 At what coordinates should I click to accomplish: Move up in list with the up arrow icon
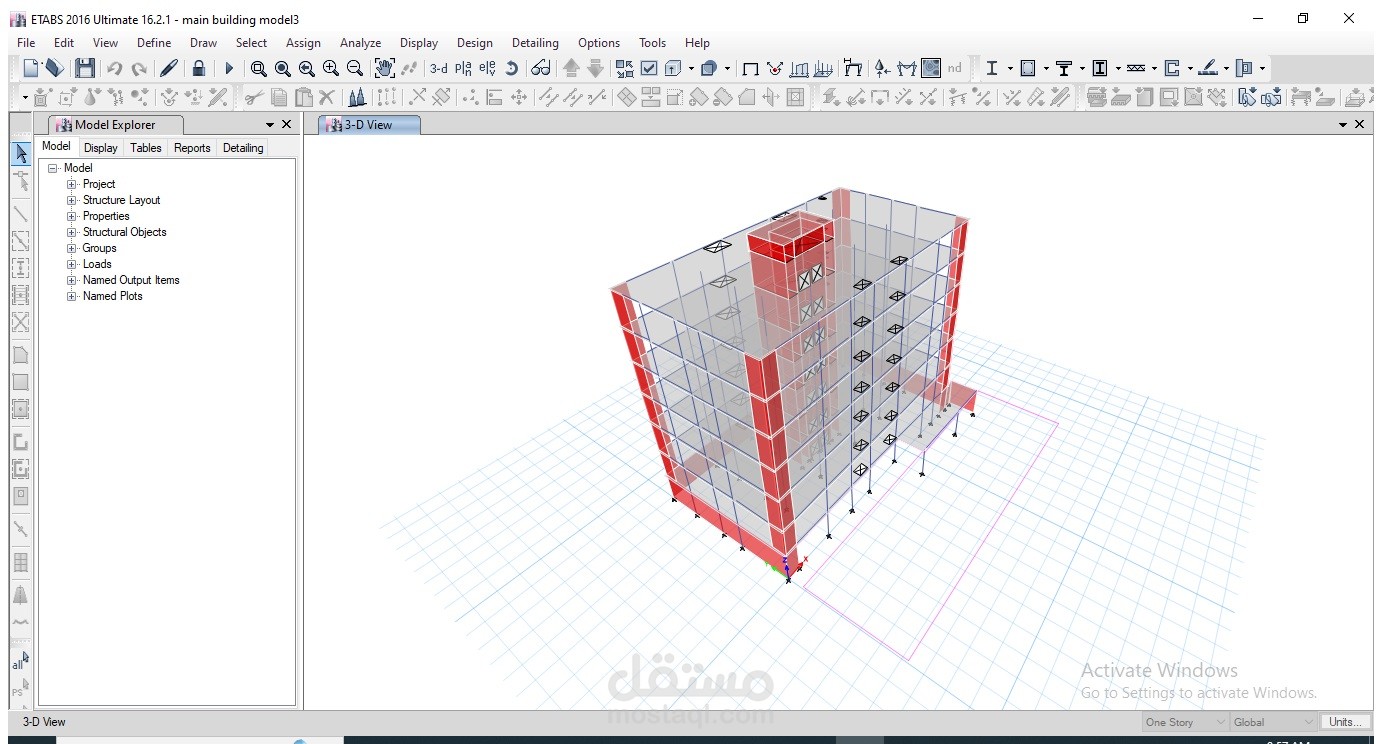571,68
